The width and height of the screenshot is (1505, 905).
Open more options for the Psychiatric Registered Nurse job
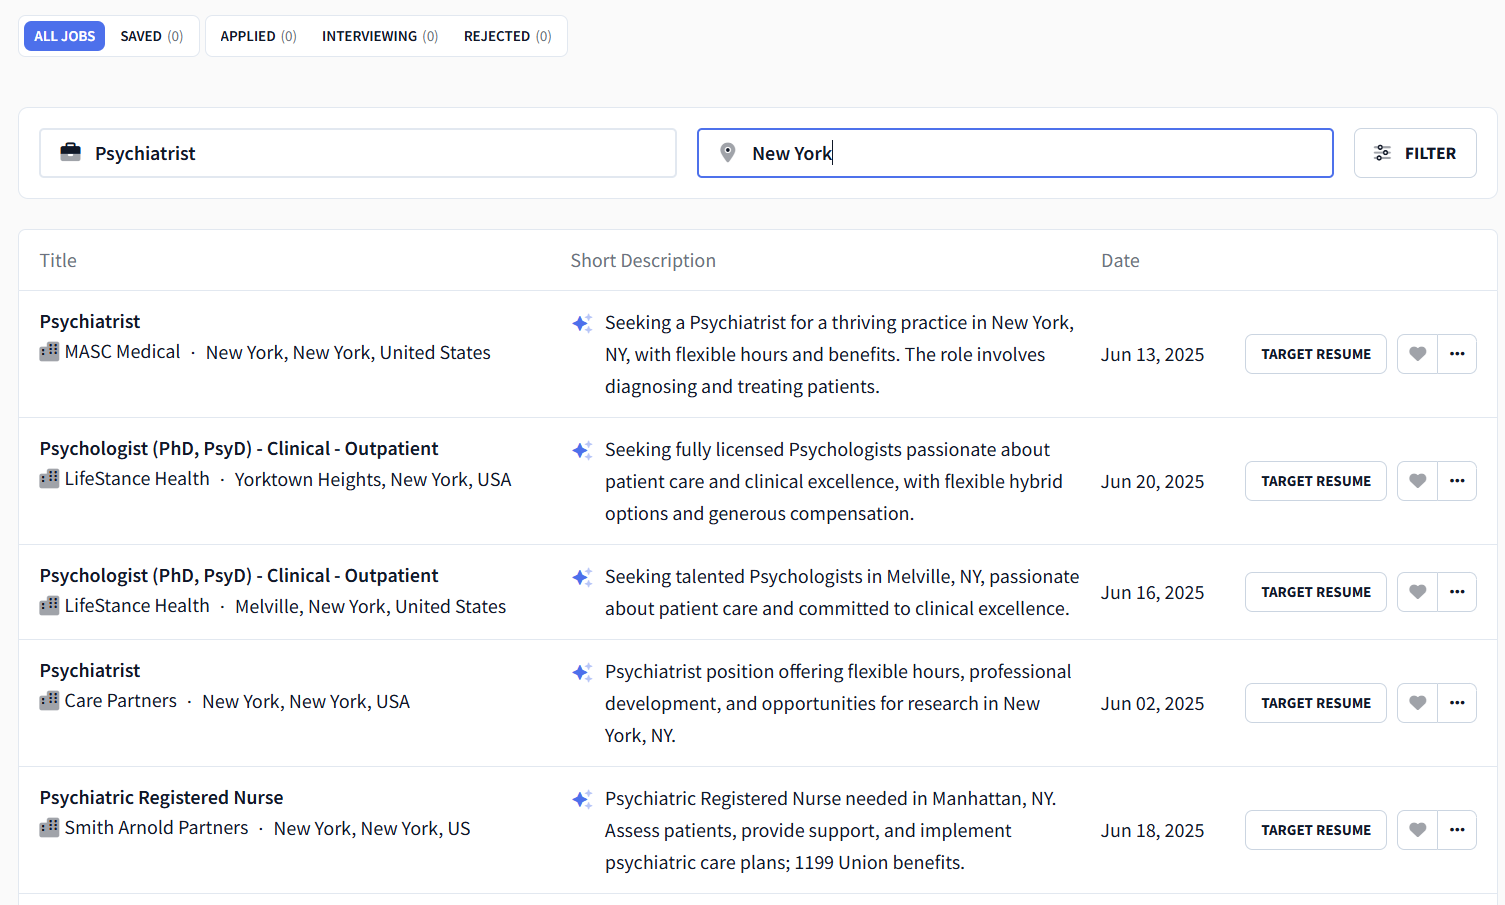coord(1457,829)
